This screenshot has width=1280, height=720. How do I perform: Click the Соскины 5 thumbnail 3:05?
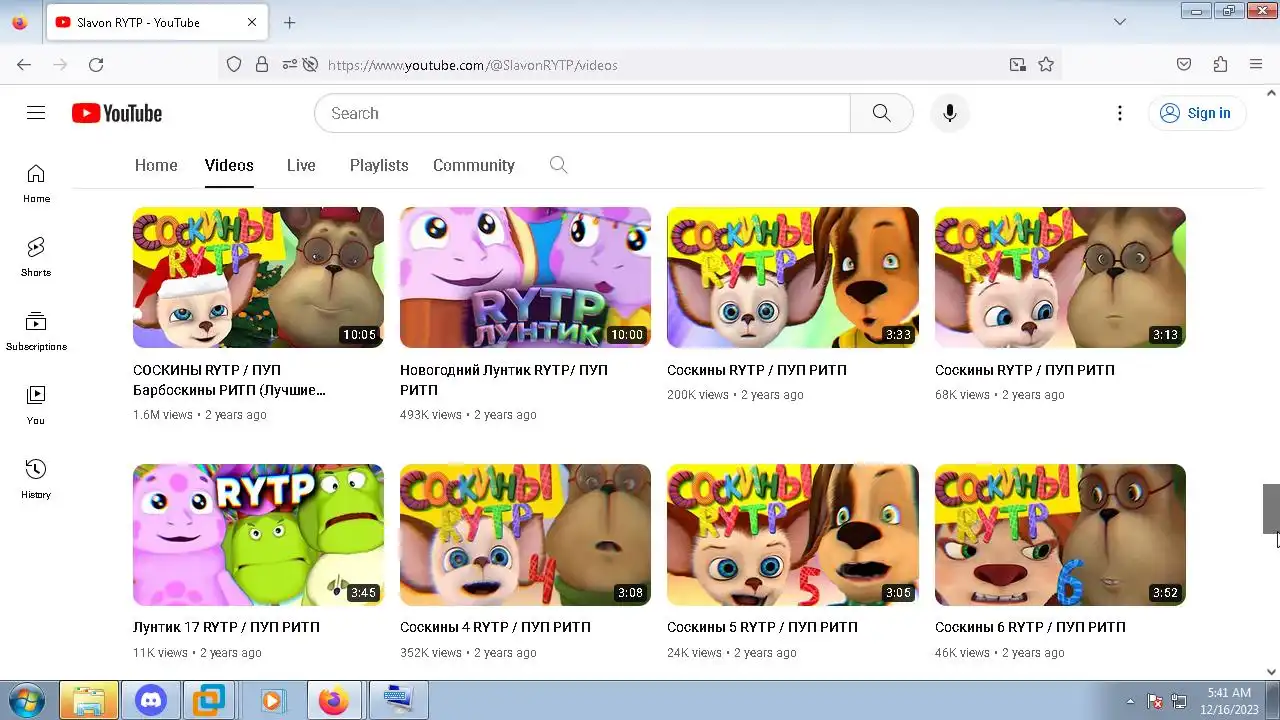coord(793,535)
